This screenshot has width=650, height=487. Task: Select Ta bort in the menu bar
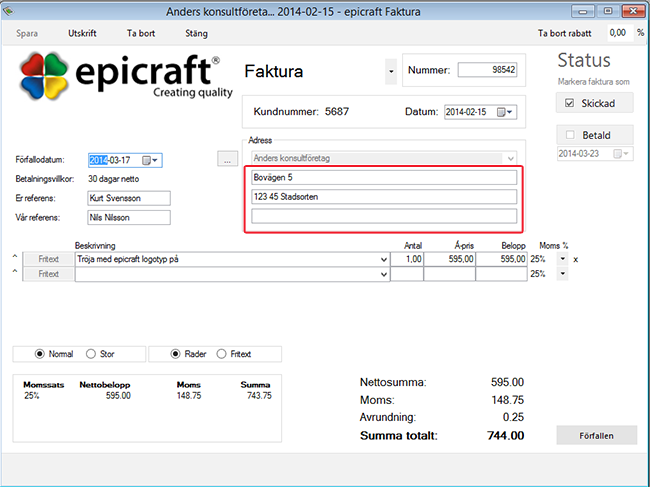(x=141, y=33)
